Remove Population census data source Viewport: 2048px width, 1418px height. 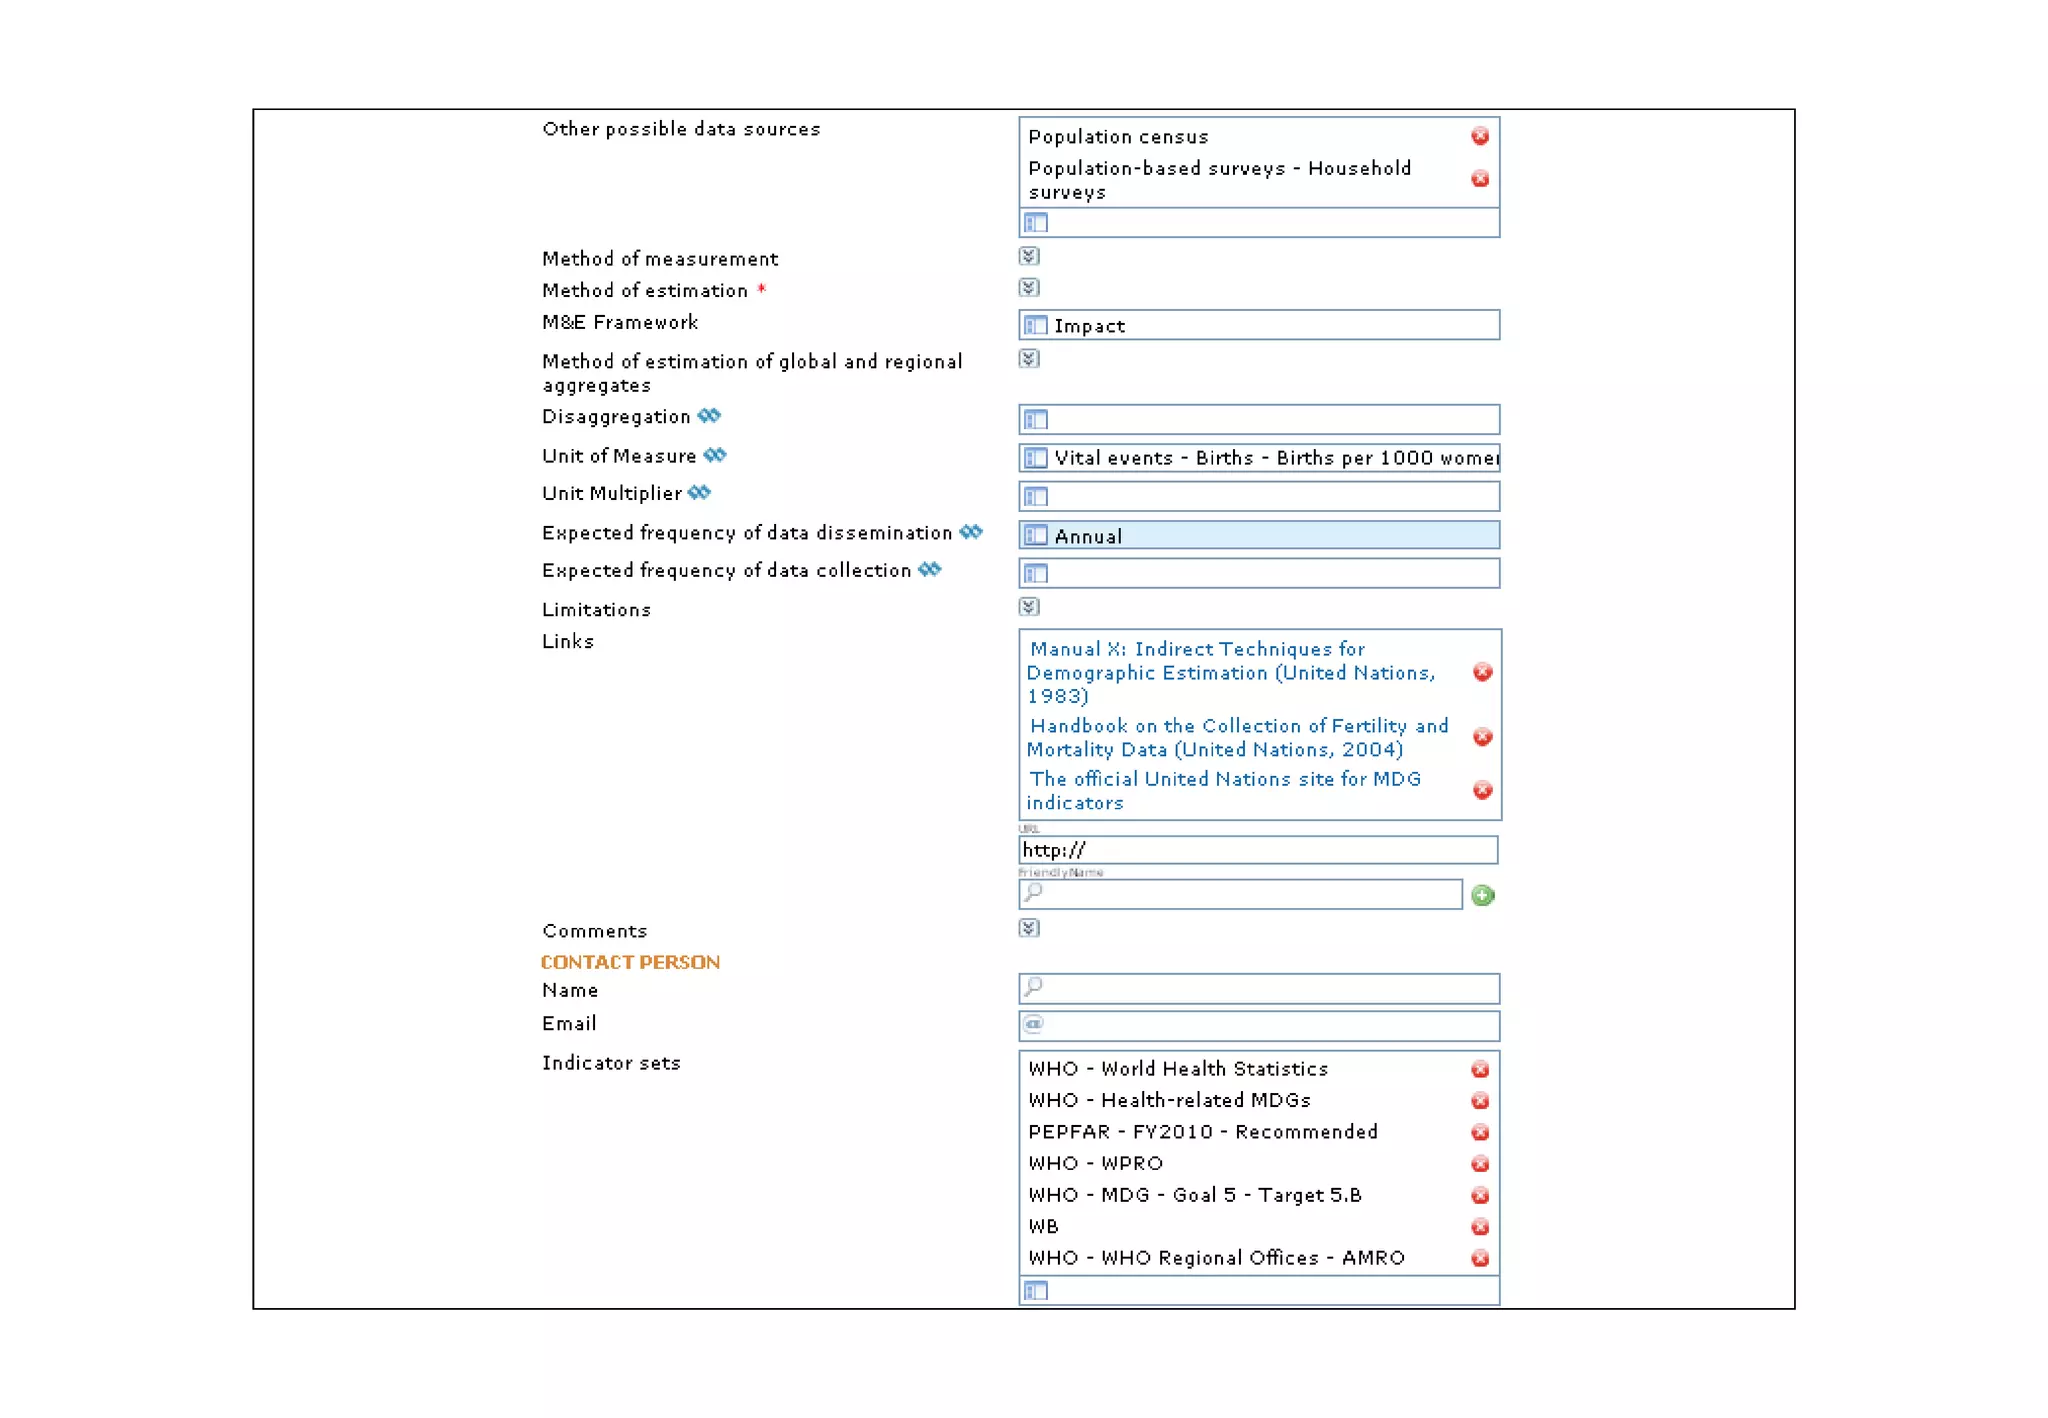click(1479, 136)
